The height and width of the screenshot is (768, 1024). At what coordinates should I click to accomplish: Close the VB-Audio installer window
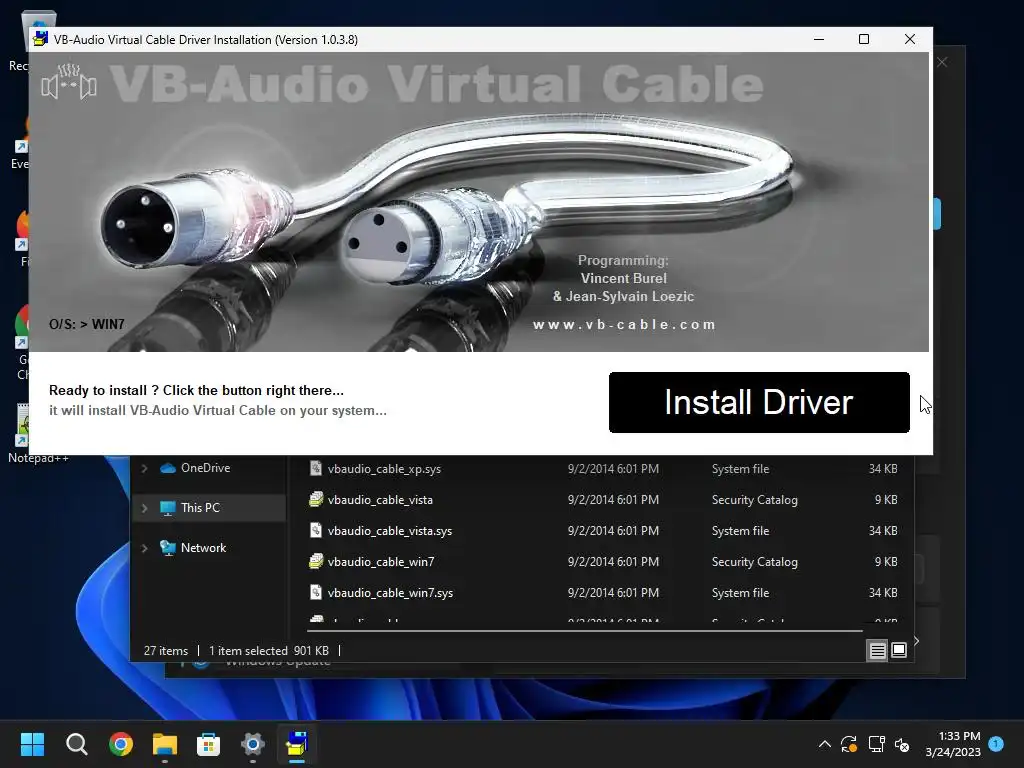click(x=910, y=39)
